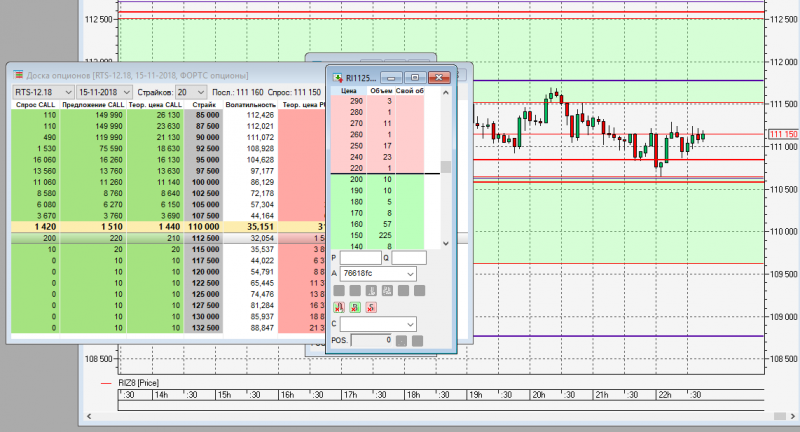This screenshot has height=432, width=800.
Task: Click the ask price 290 in order book
Action: 356,101
